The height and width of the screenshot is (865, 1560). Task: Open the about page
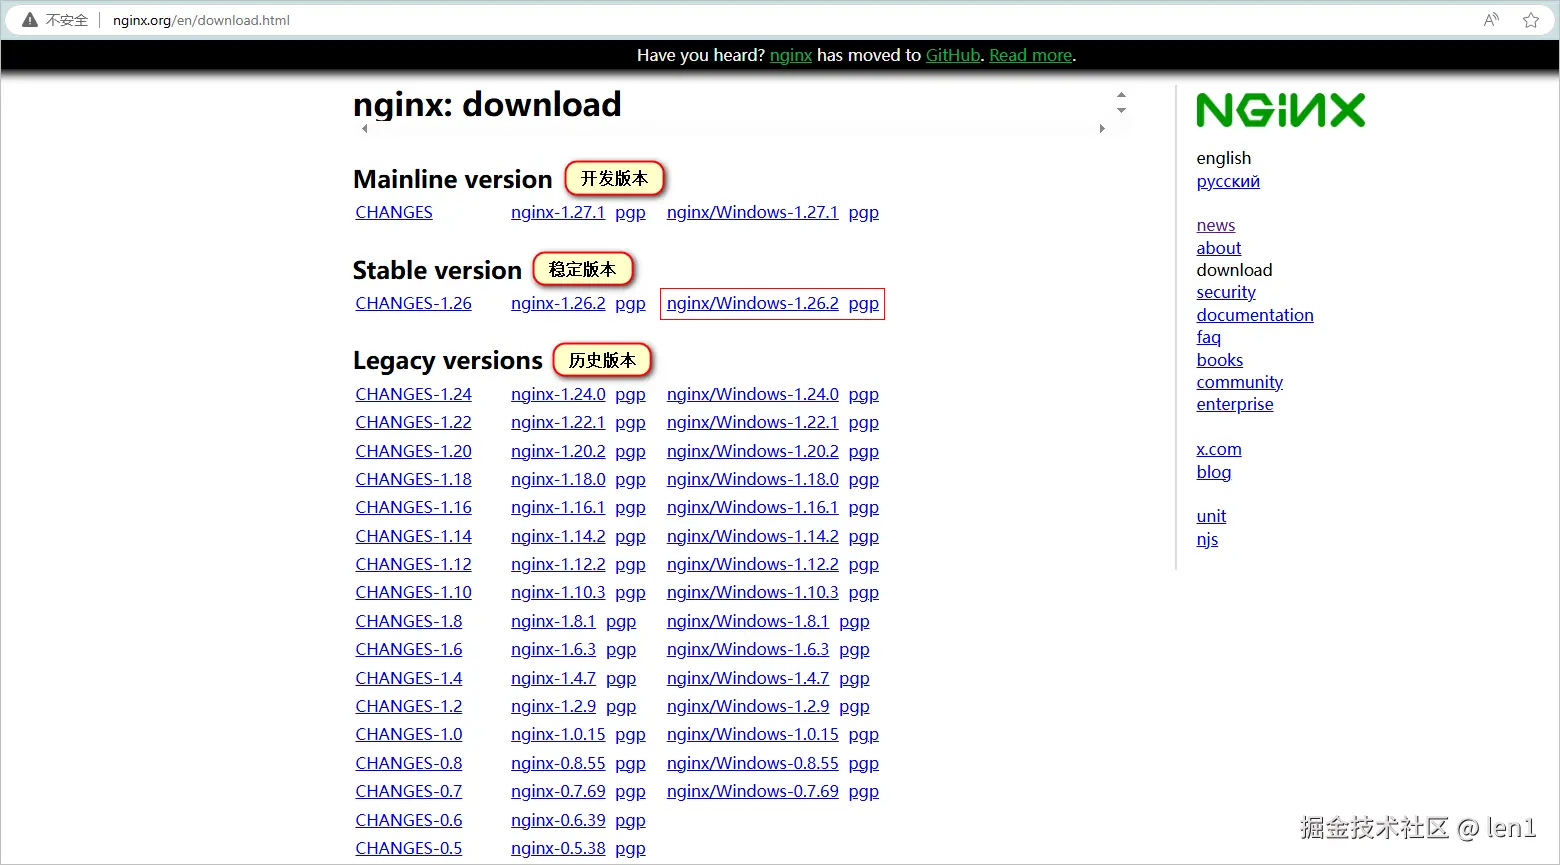coord(1219,248)
